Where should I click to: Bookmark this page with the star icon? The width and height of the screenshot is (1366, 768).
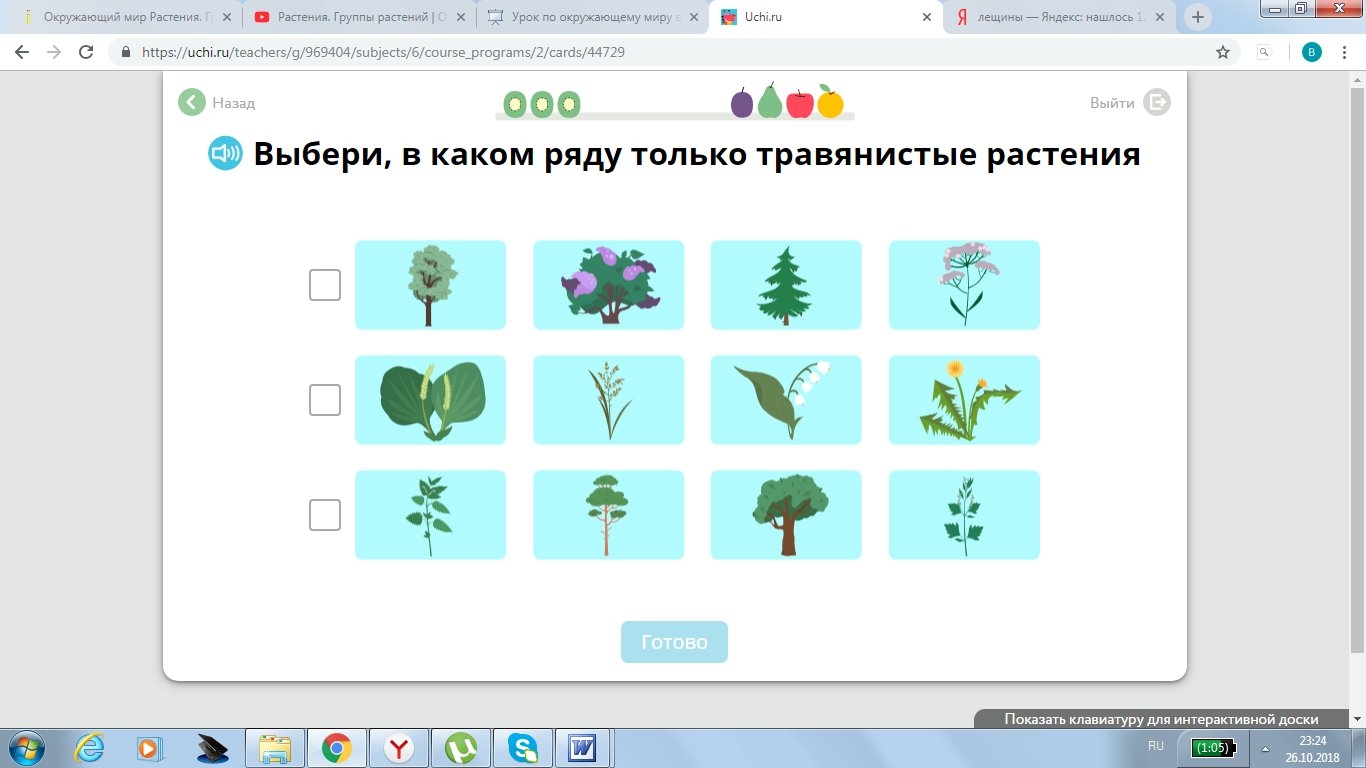point(1222,52)
